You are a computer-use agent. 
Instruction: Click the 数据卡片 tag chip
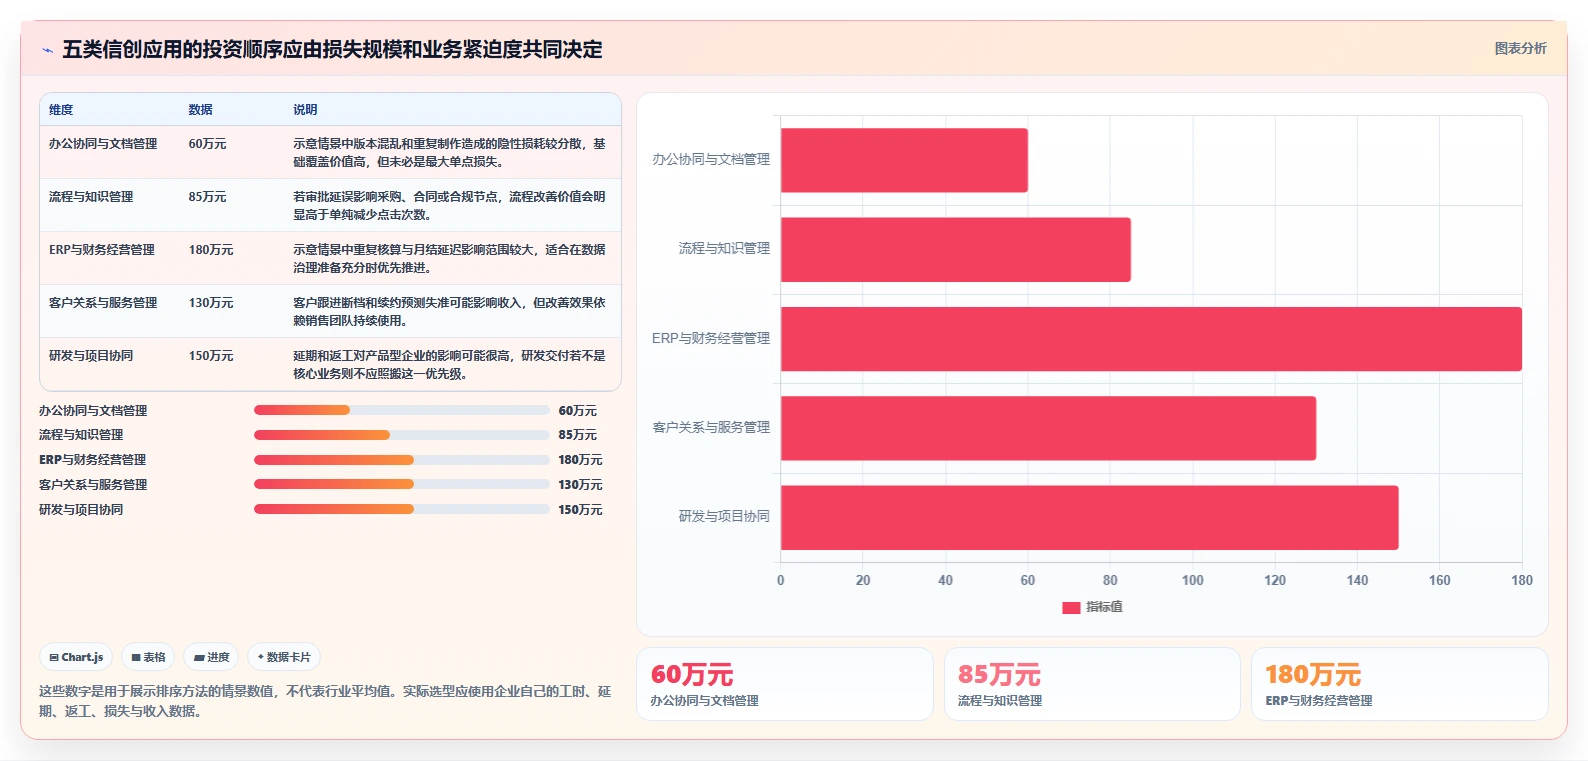284,657
